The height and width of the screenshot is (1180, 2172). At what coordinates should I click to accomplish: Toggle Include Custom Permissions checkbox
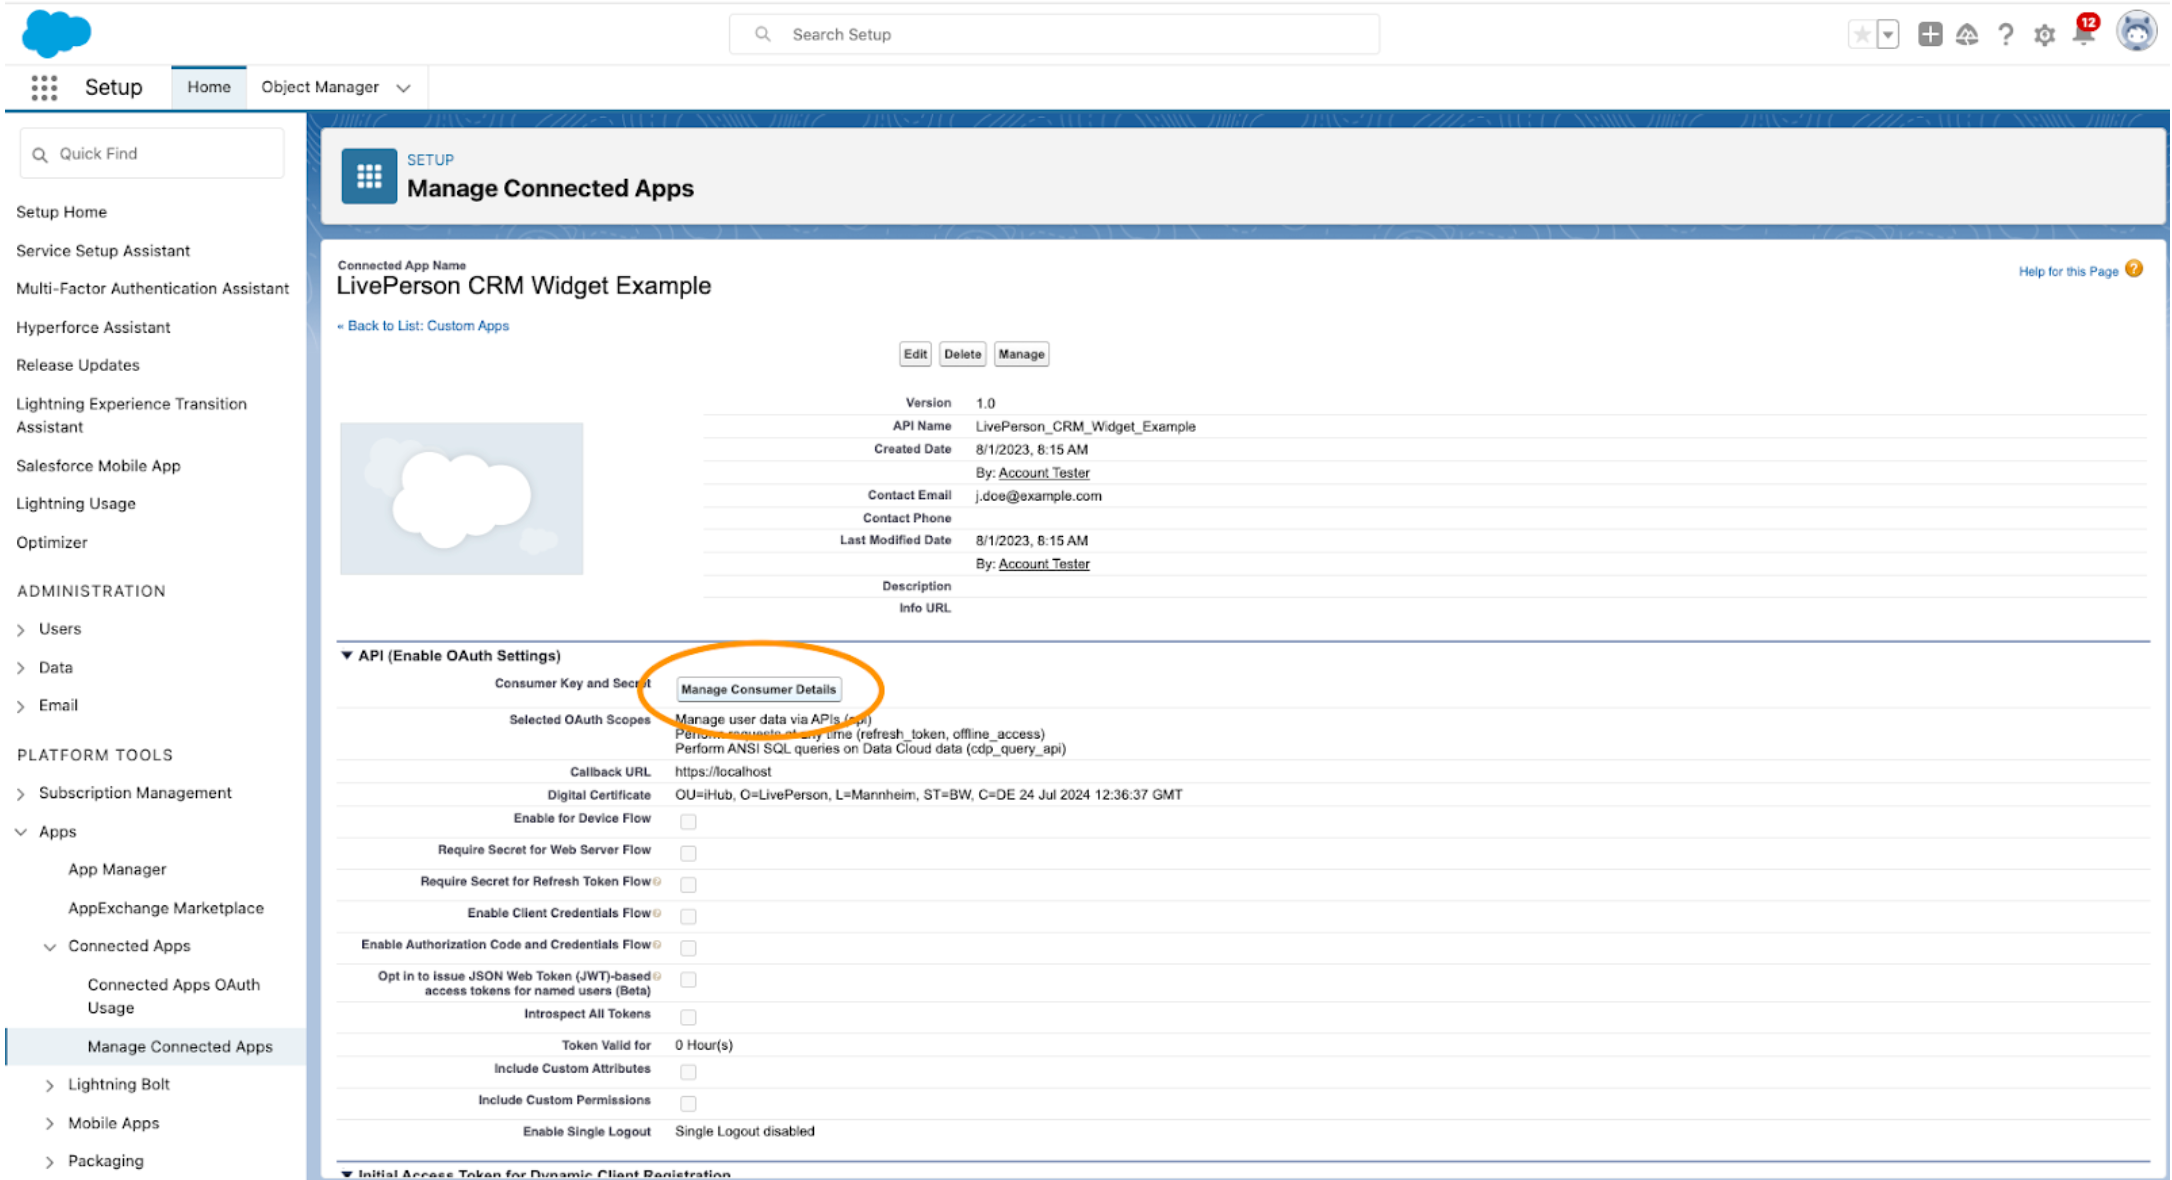click(688, 1103)
